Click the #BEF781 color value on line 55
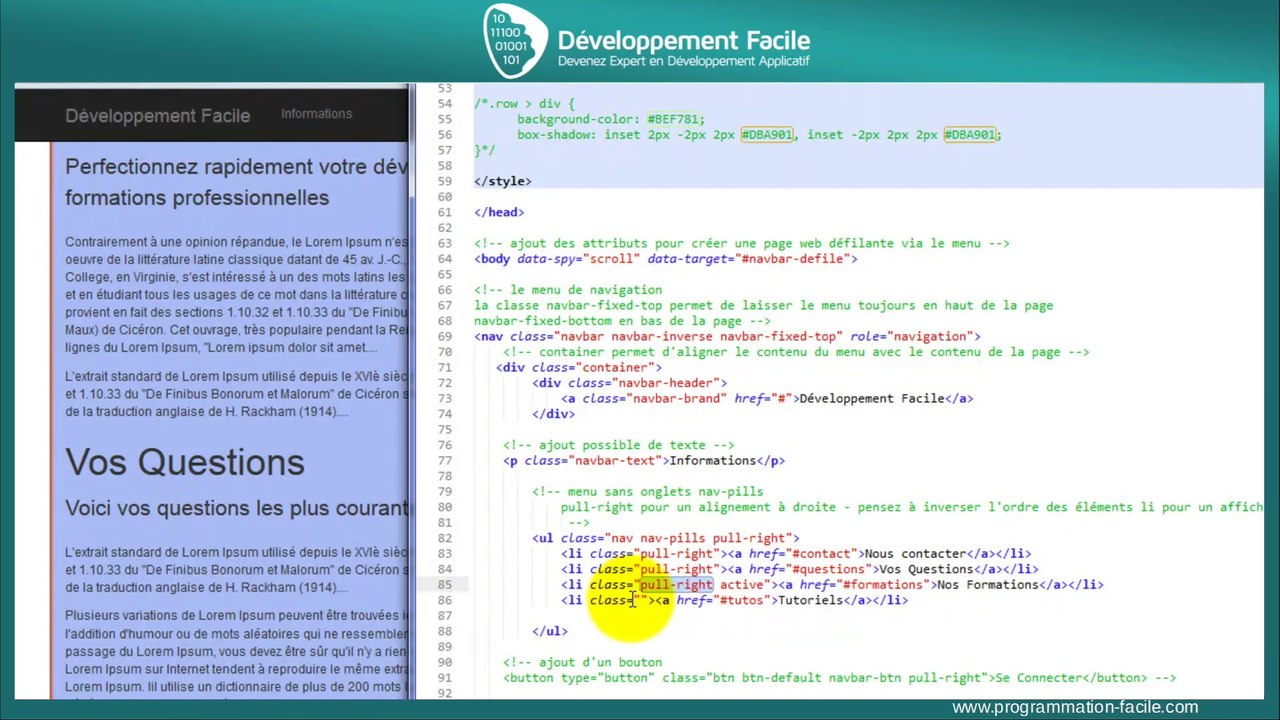The width and height of the screenshot is (1280, 720). click(x=672, y=119)
